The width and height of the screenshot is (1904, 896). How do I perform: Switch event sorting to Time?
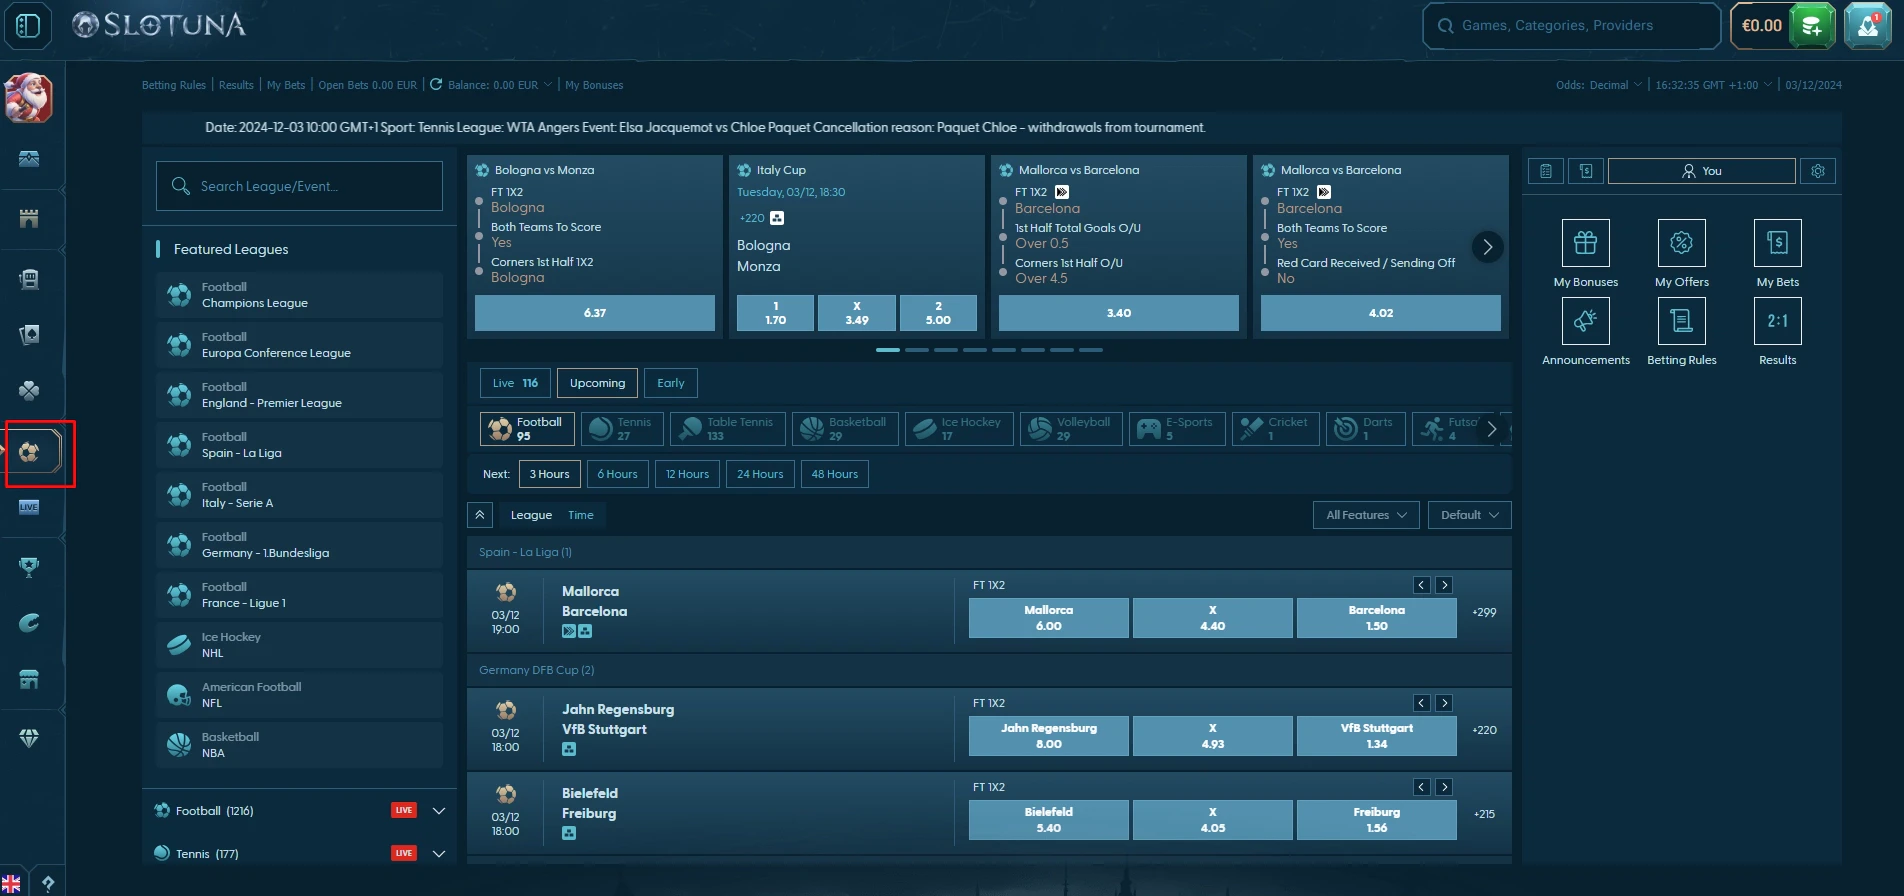(581, 515)
